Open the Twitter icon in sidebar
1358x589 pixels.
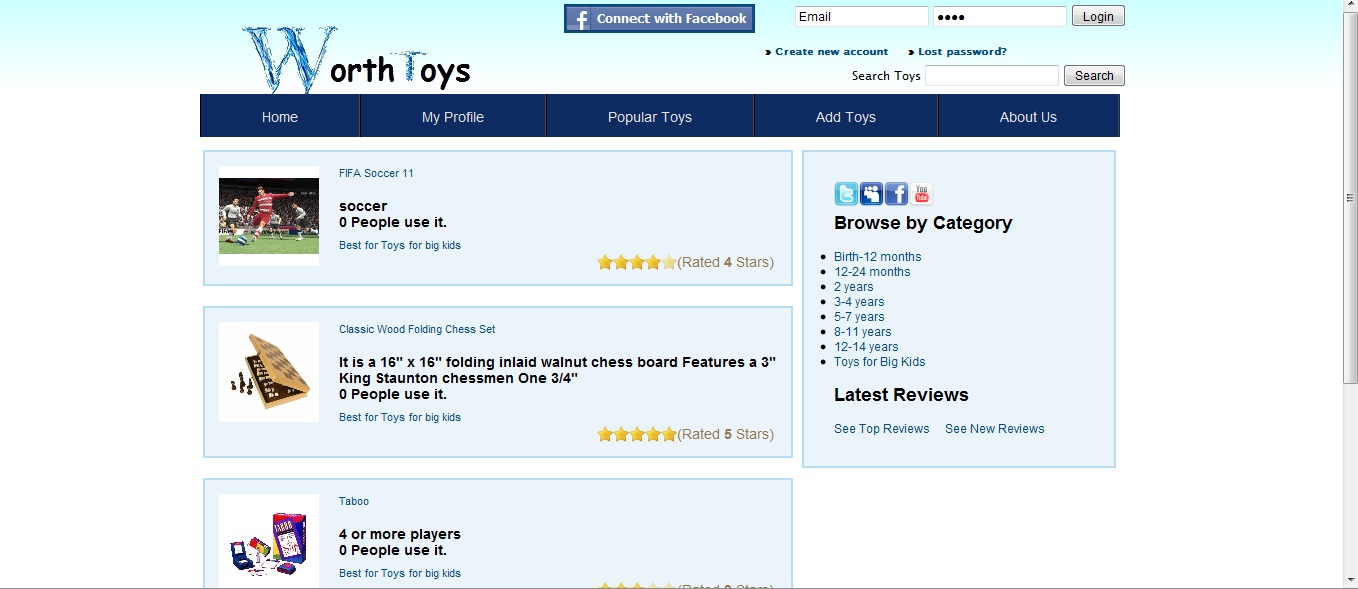pos(846,194)
